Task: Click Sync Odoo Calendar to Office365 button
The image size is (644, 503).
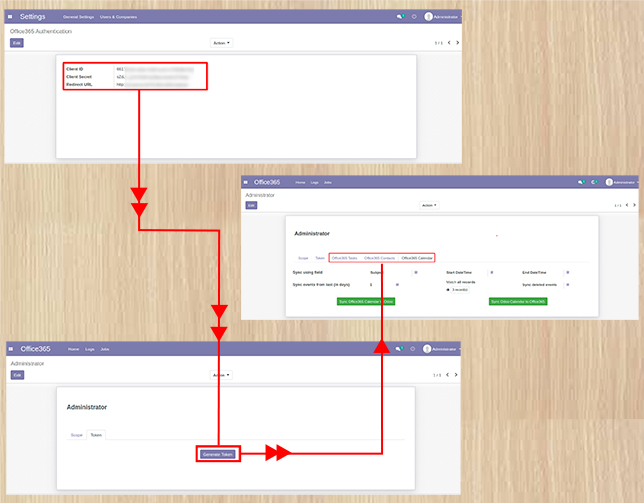Action: (x=517, y=301)
